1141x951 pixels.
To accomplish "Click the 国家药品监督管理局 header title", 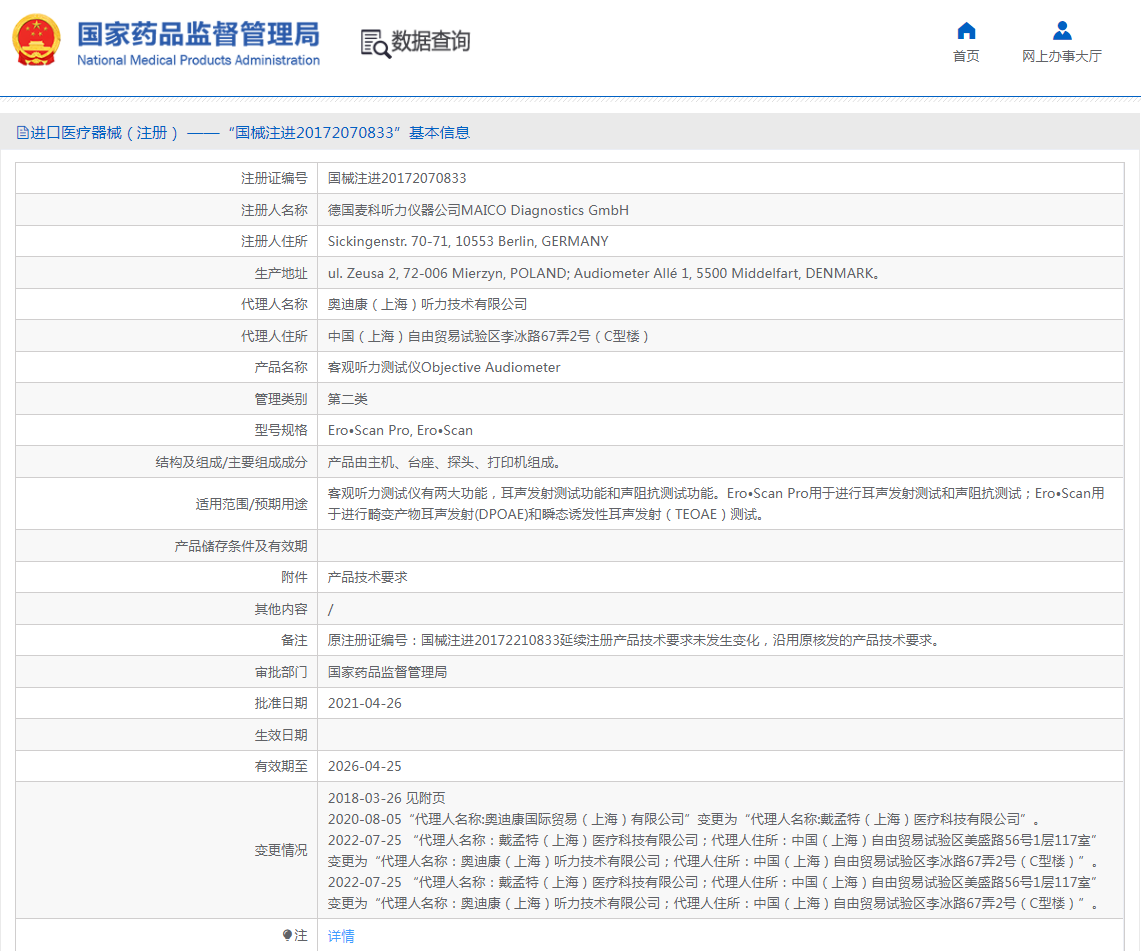I will click(197, 35).
